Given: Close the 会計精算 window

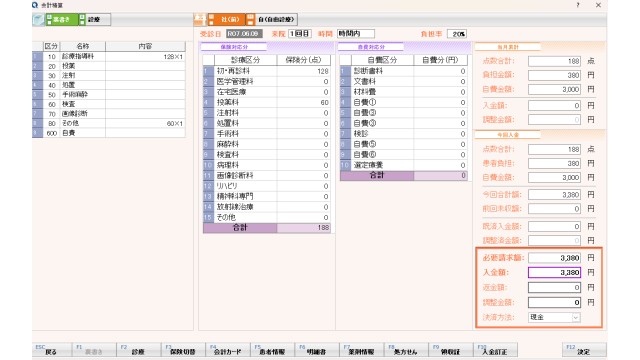Looking at the screenshot, I should [x=598, y=5].
